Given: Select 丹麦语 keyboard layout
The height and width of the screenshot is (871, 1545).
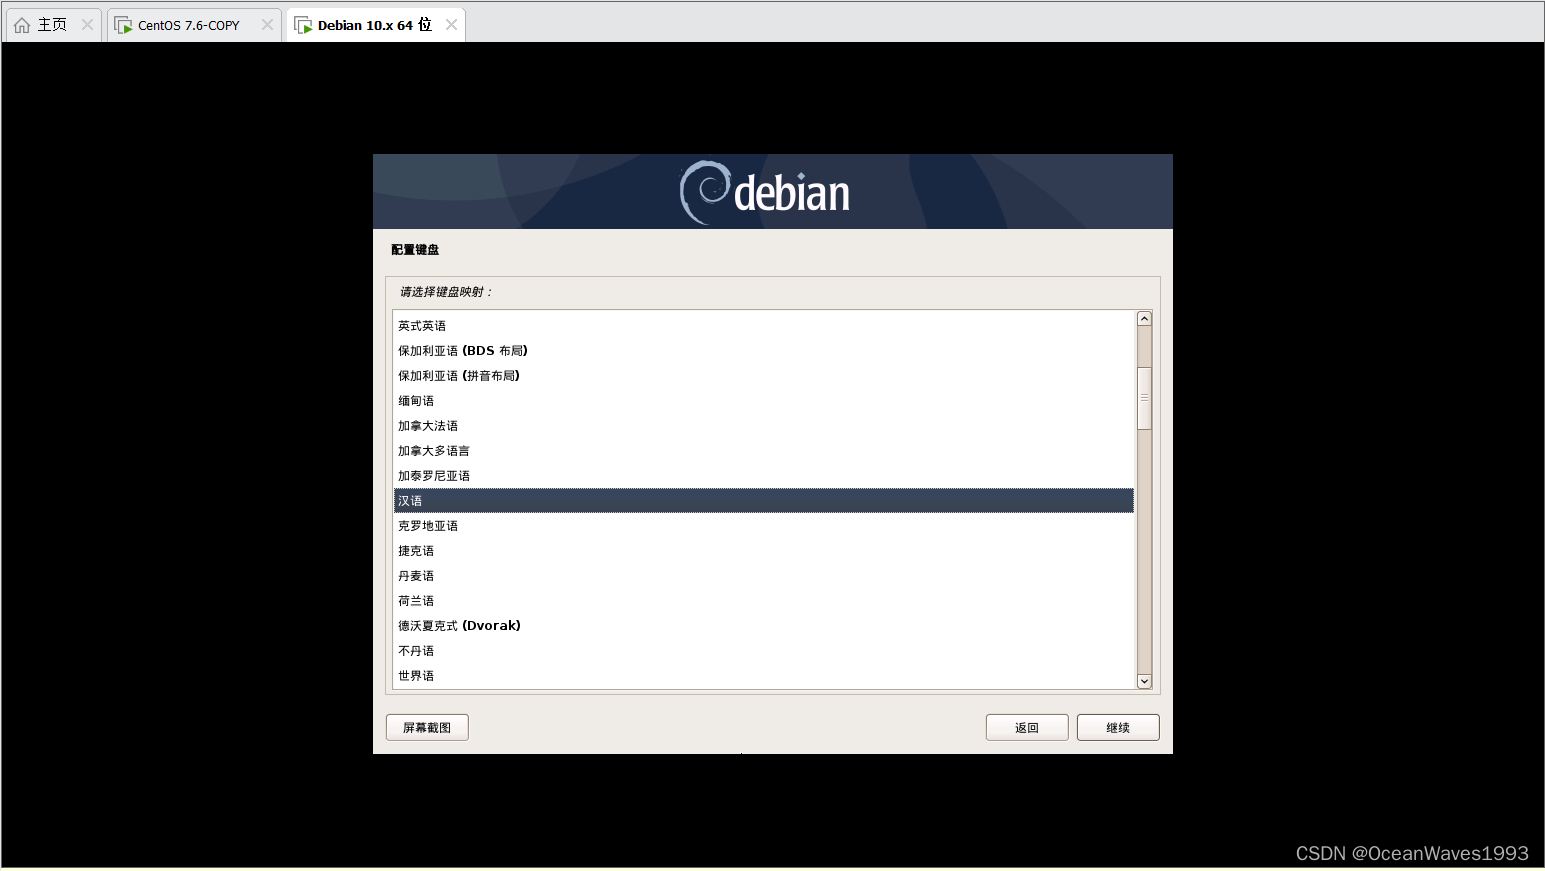Looking at the screenshot, I should click(x=764, y=576).
